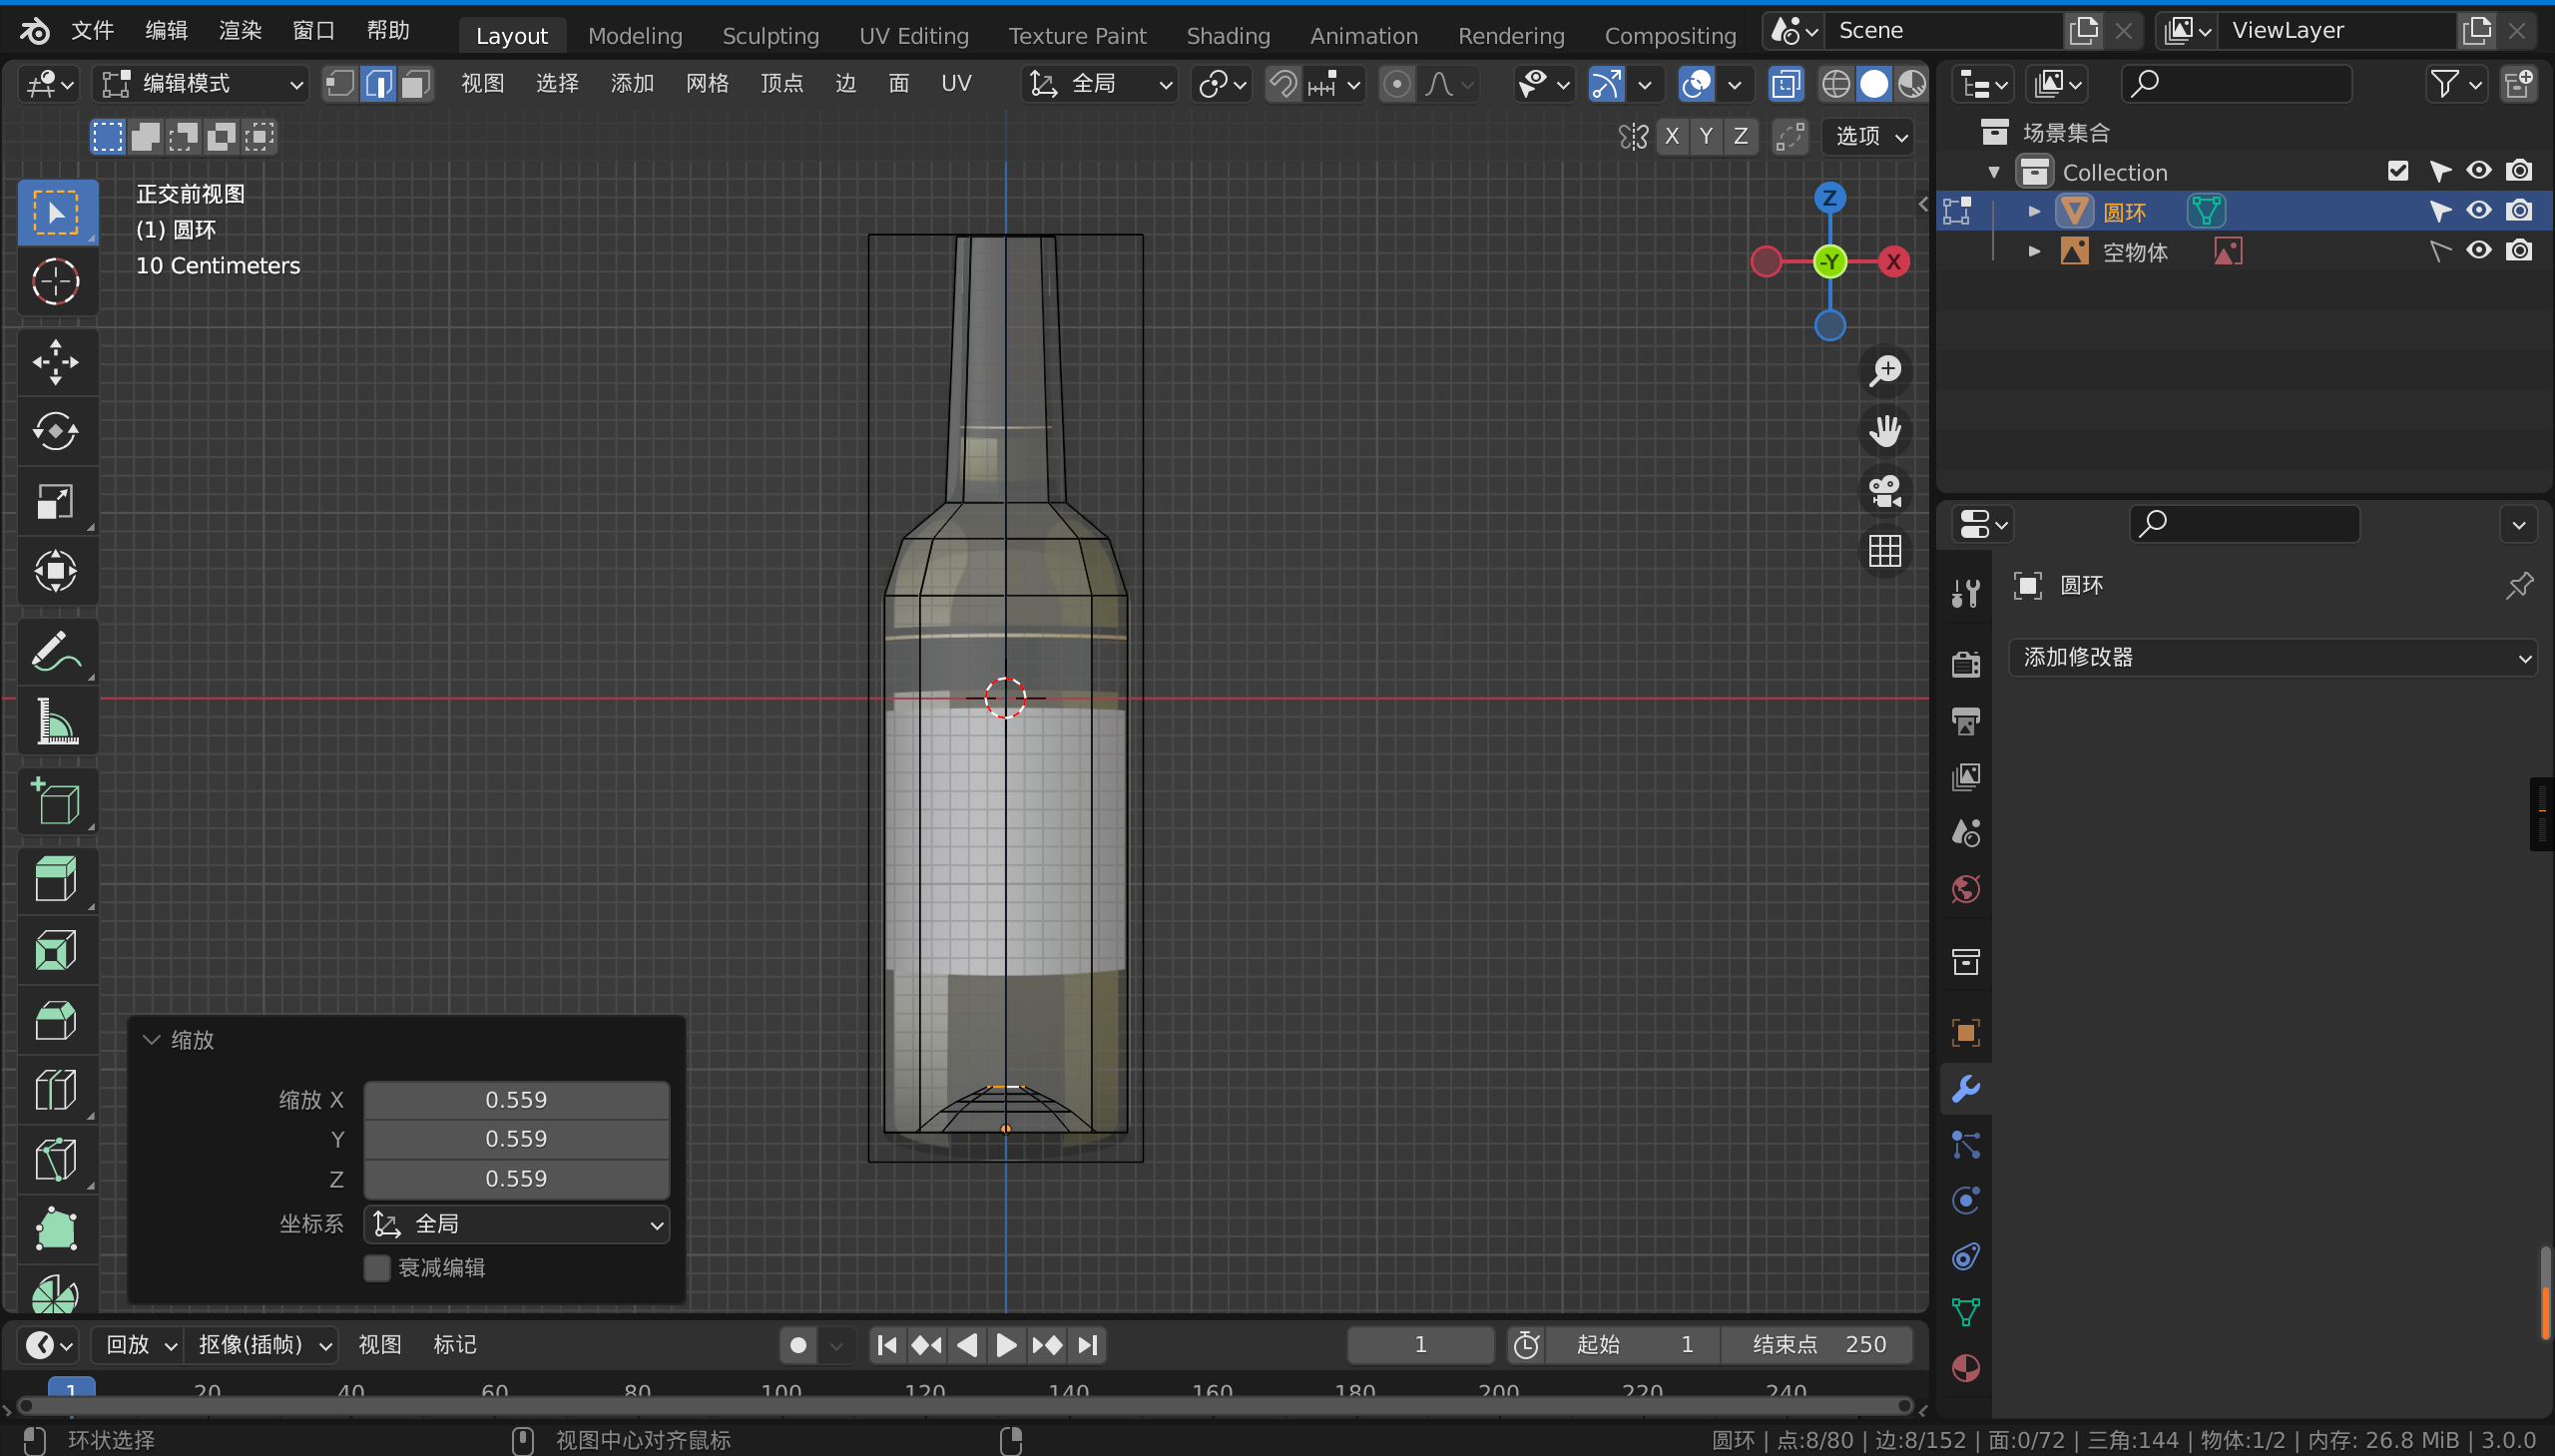Open the Output properties tab

1965,720
